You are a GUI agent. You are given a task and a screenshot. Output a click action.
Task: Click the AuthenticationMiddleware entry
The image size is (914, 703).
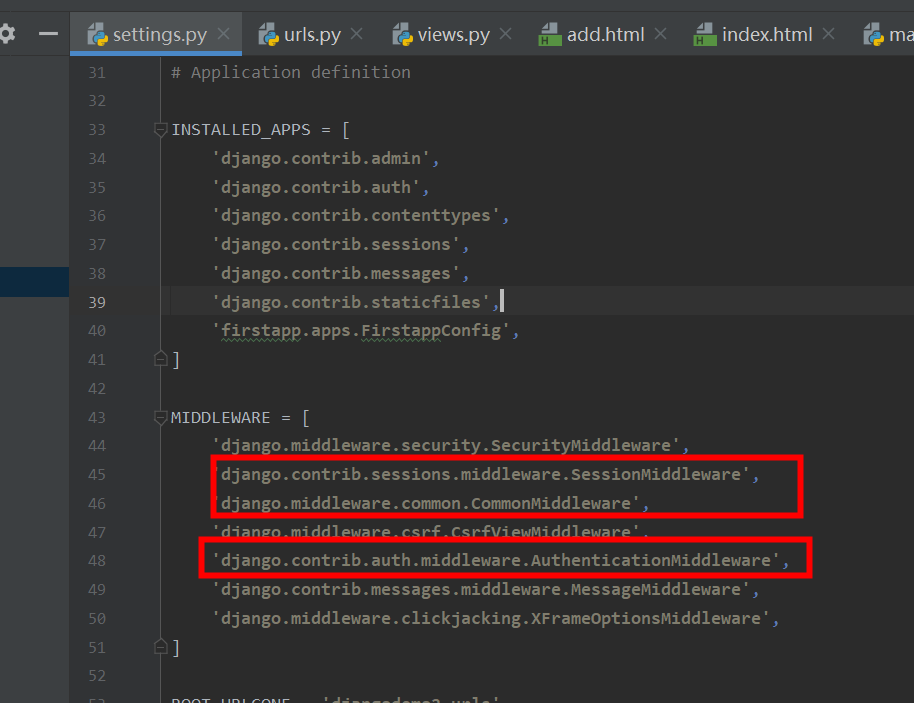(x=496, y=560)
